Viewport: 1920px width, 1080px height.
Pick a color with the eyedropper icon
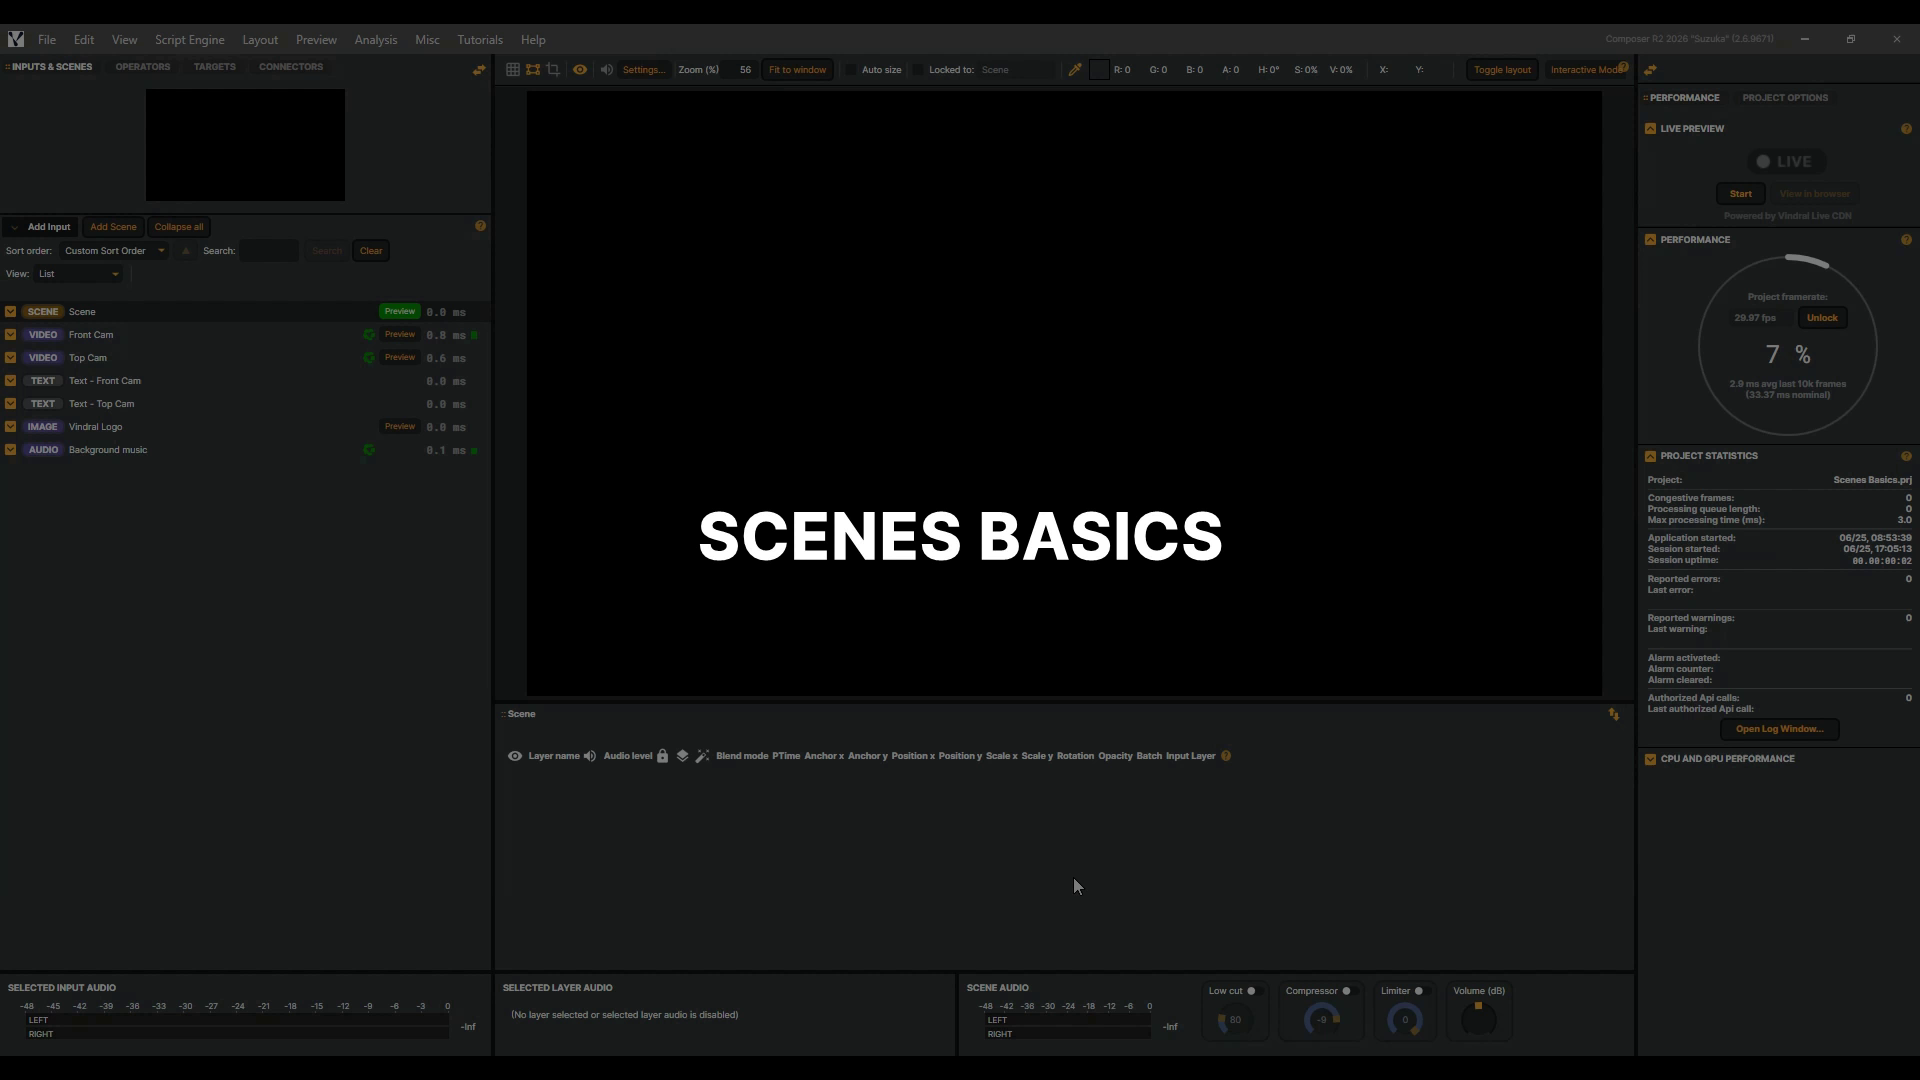coord(1075,70)
